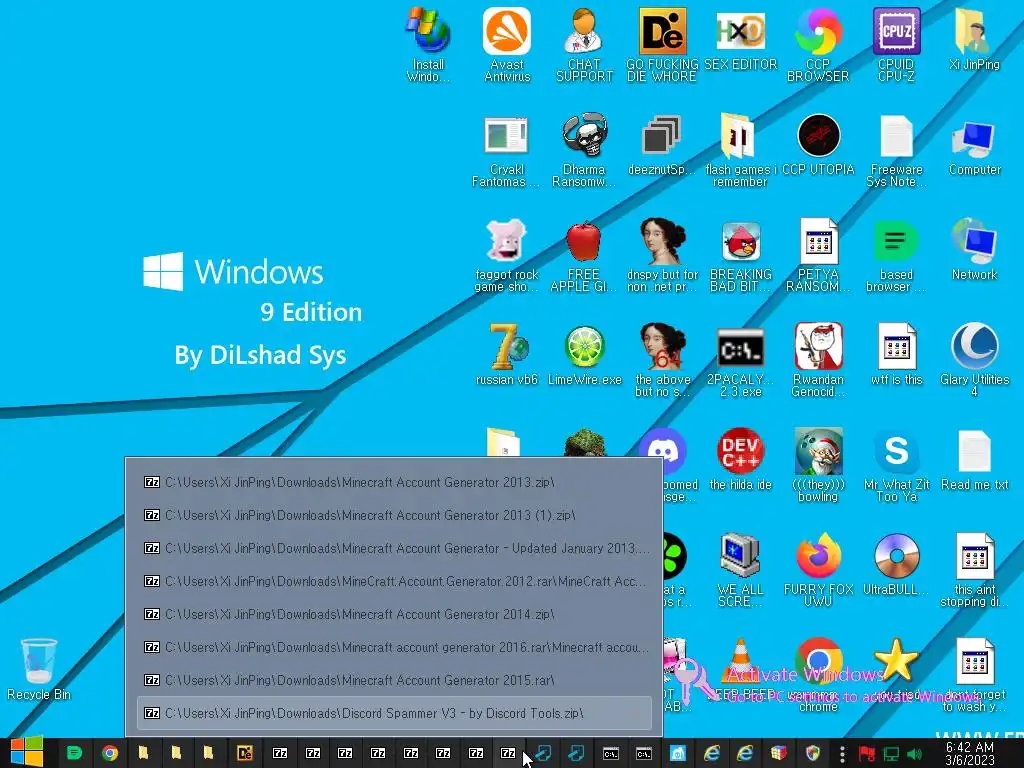Launch Glary Utilities 4 from the desktop

pos(974,360)
